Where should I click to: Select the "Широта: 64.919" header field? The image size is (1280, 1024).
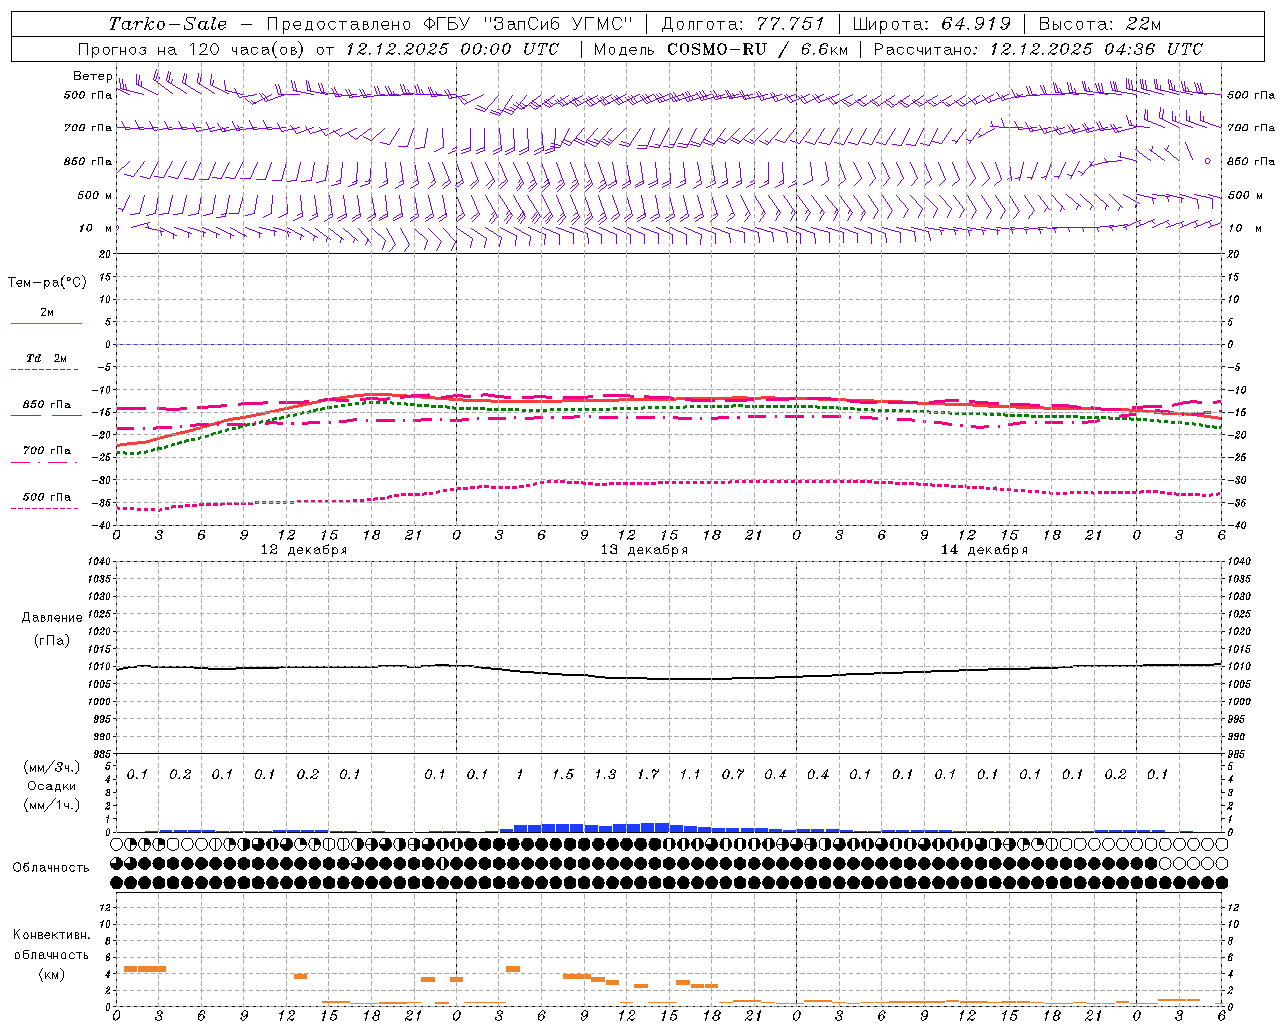coord(932,24)
